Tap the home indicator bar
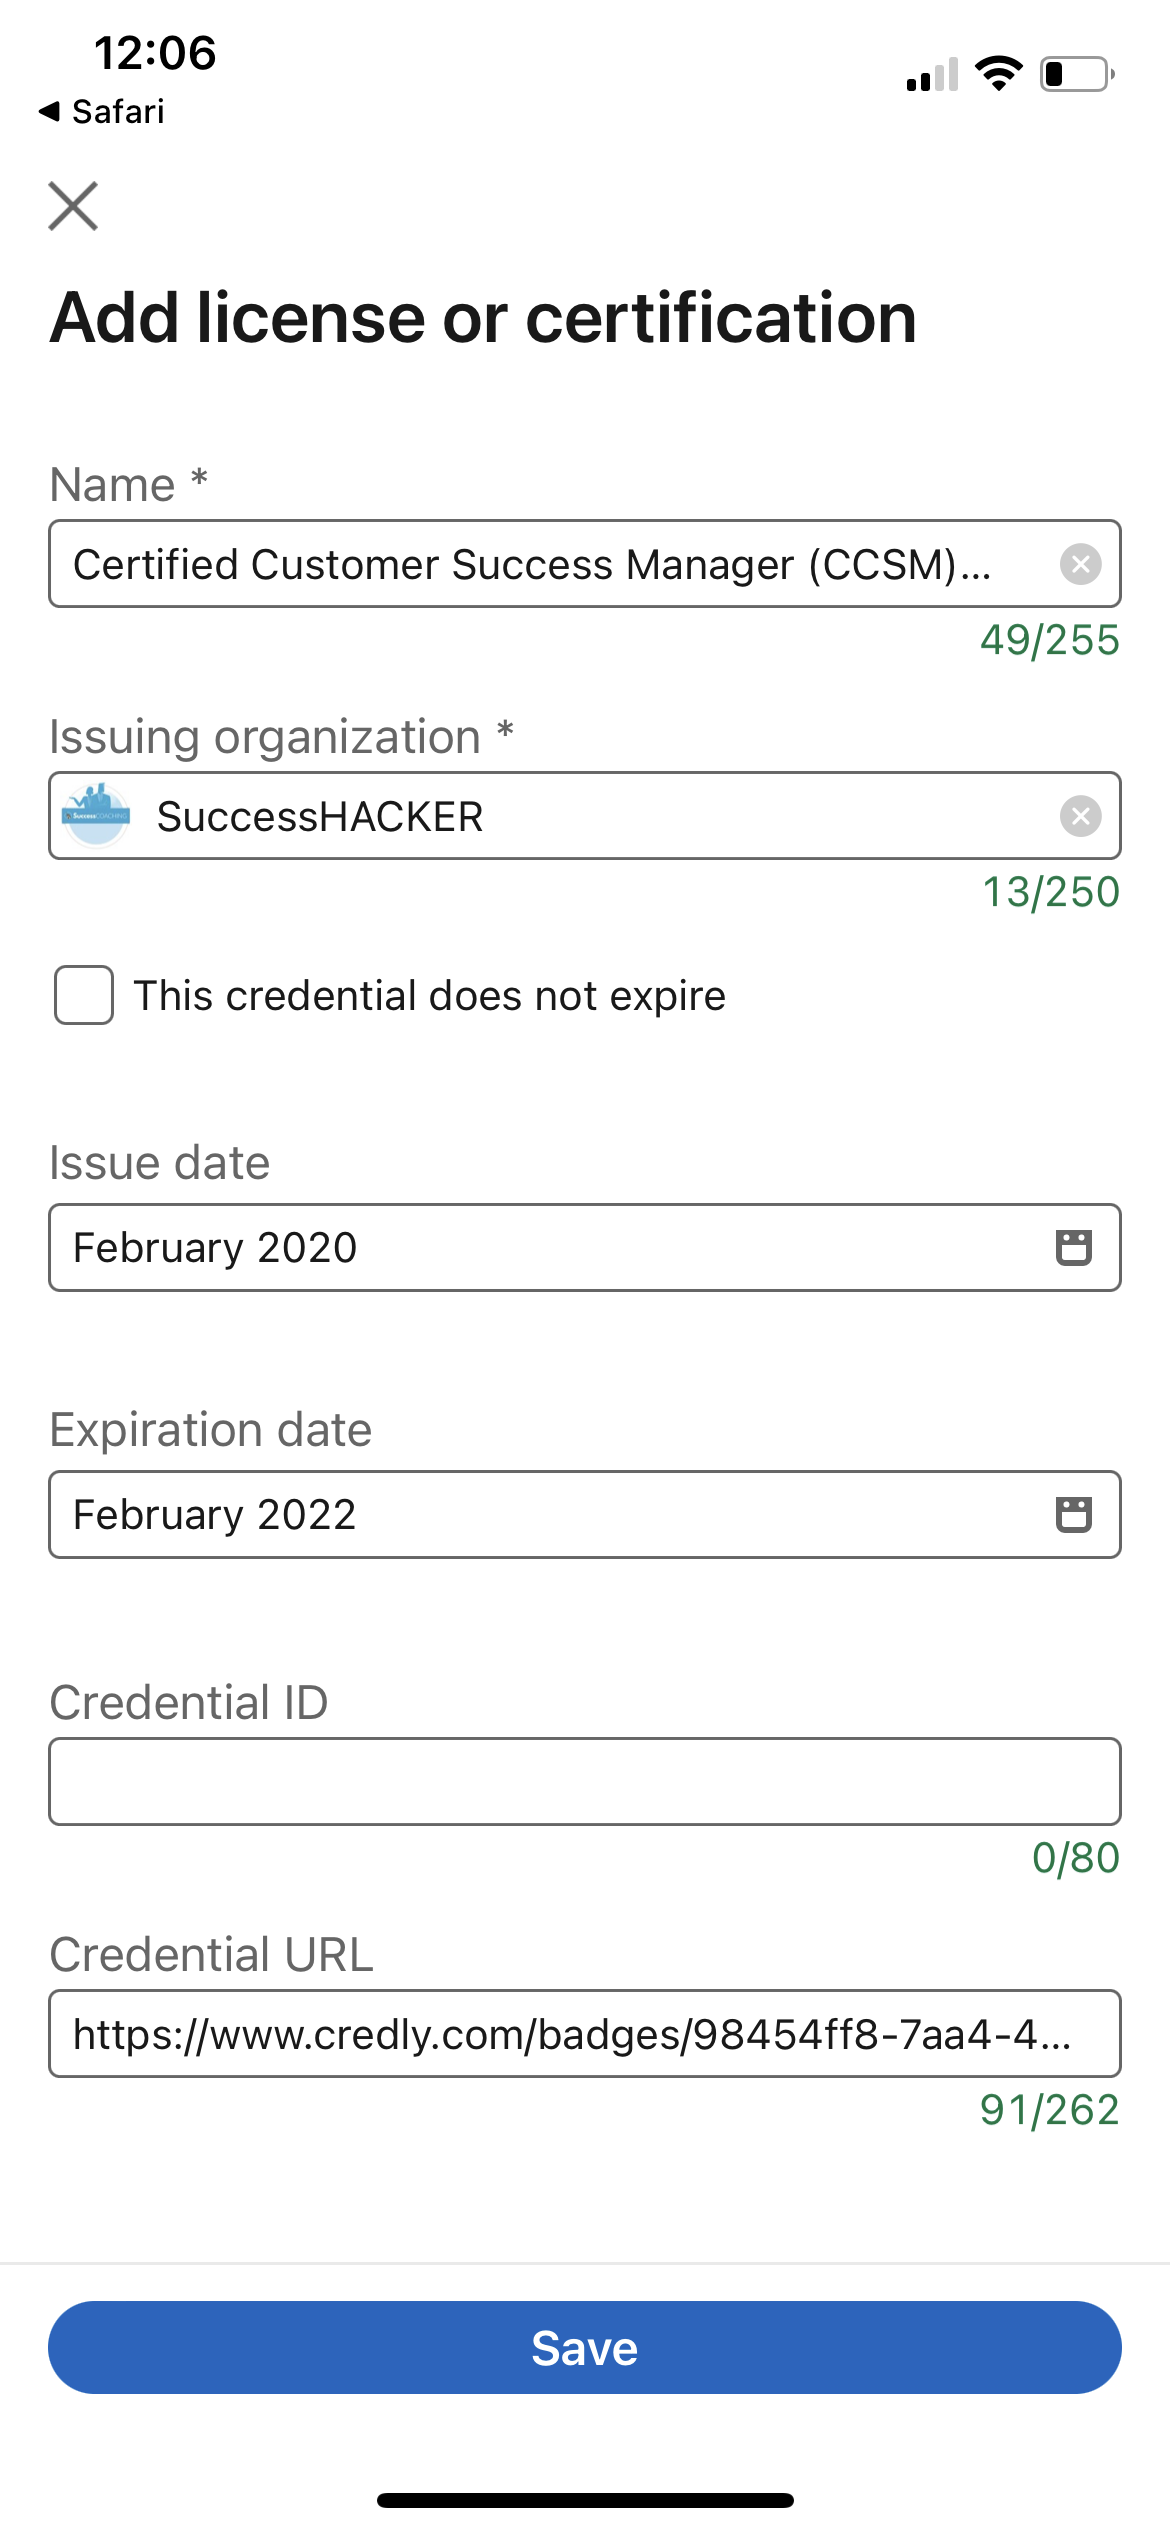1170x2532 pixels. click(x=585, y=2500)
